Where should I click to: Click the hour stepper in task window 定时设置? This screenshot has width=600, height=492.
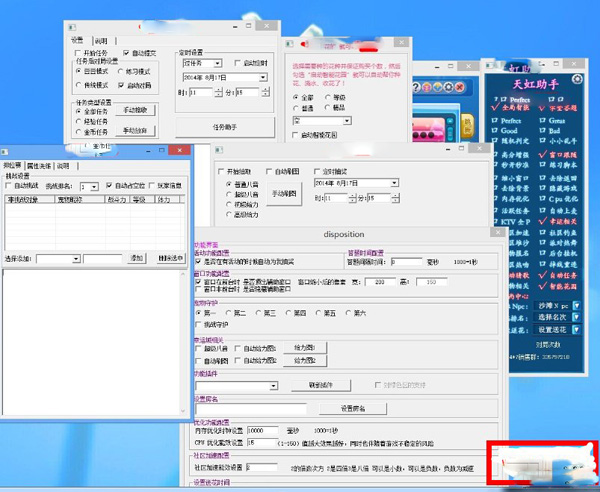(218, 92)
